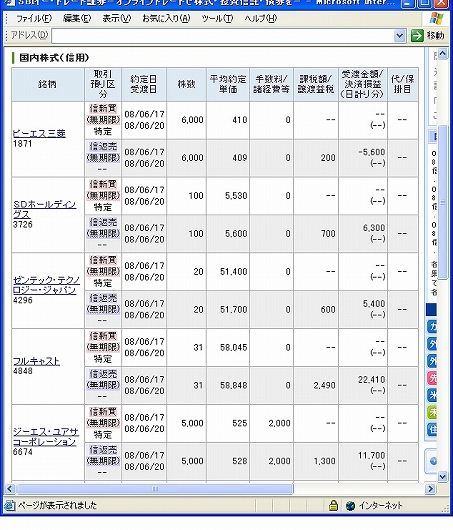This screenshot has height=530, width=453.
Task: Click the horizontal scrollbar right arrow
Action: point(430,489)
